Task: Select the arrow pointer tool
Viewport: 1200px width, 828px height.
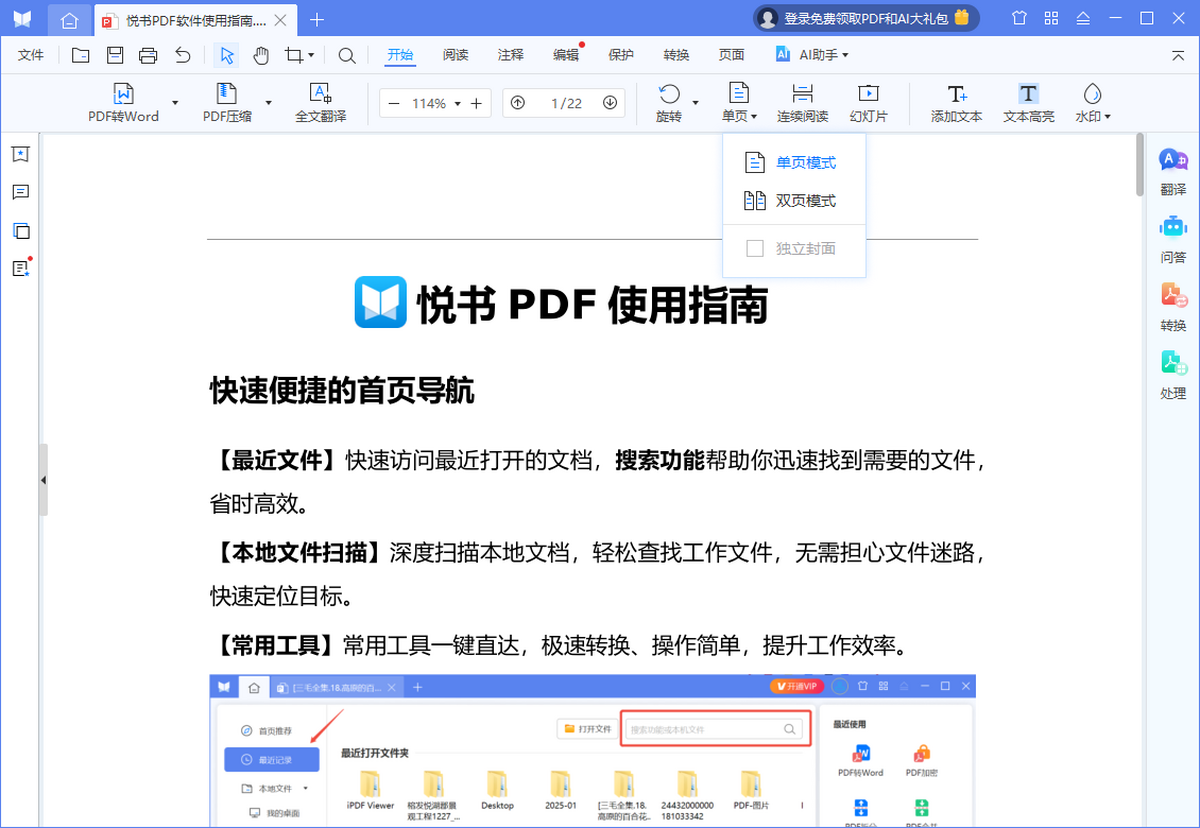Action: (227, 55)
